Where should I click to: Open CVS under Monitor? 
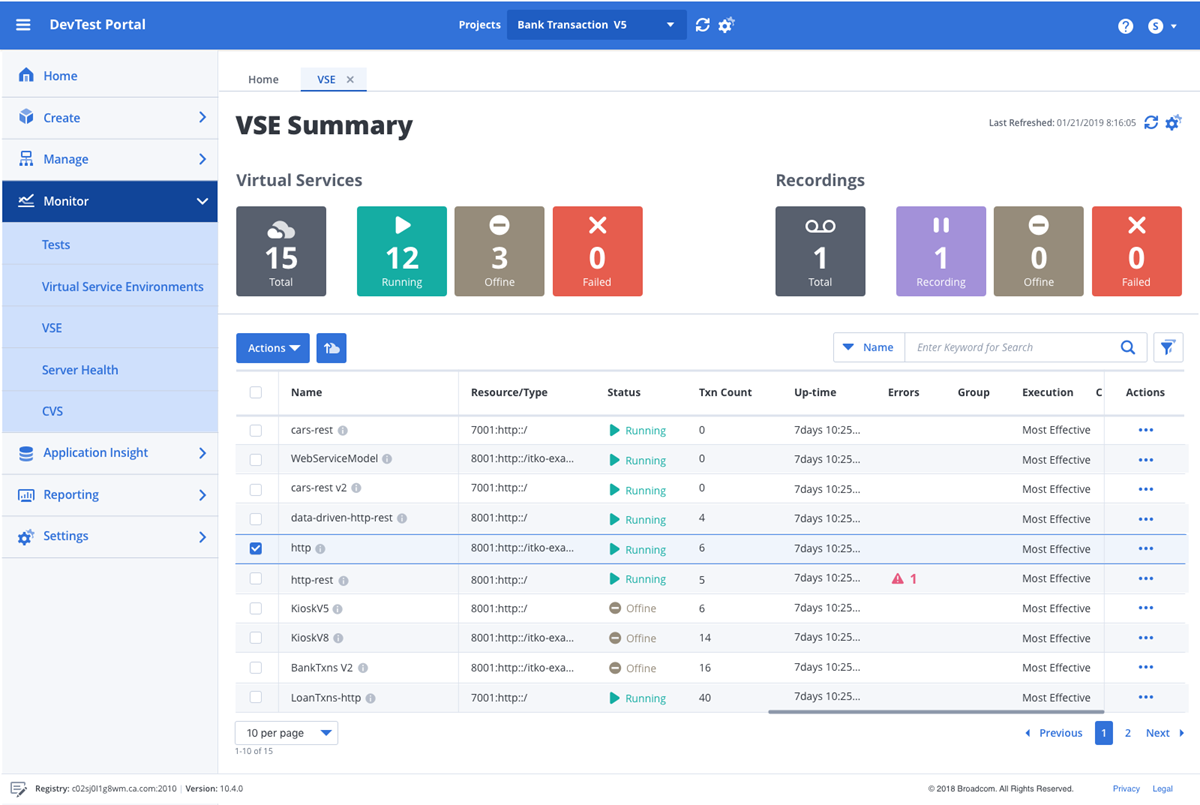tap(110, 411)
